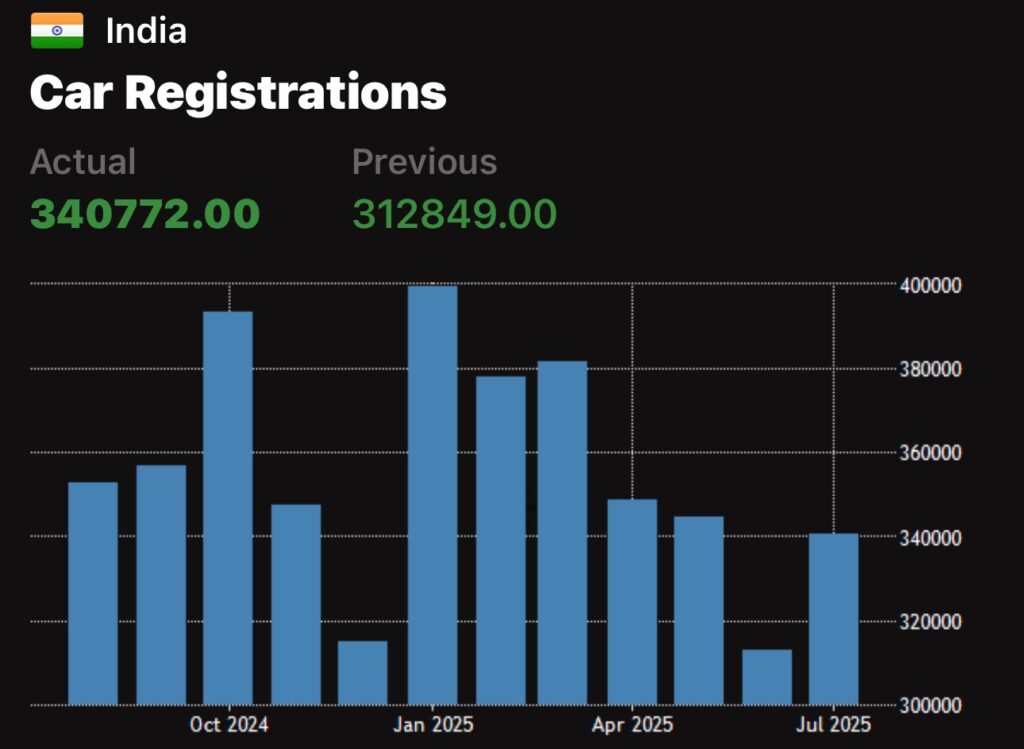1024x749 pixels.
Task: Select the Jan 2025 axis label
Action: [x=433, y=724]
